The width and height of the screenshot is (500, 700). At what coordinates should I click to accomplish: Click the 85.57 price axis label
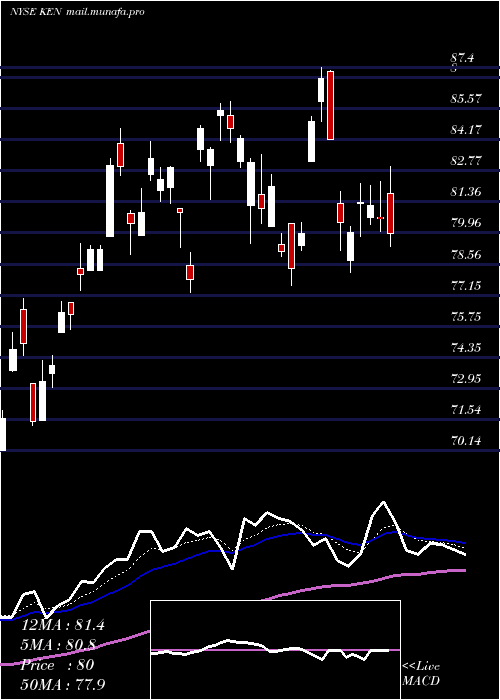click(x=467, y=98)
